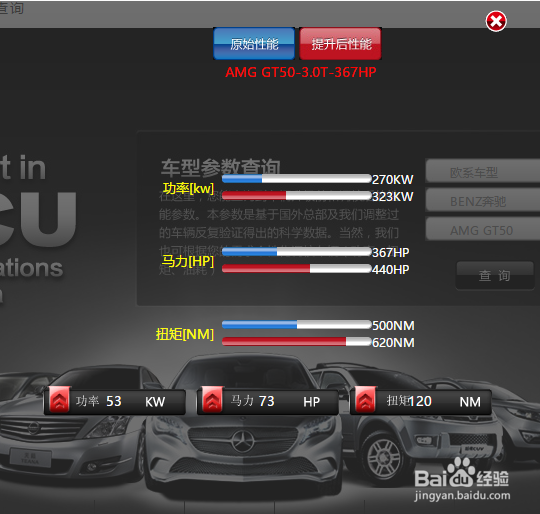
Task: Click the 扭矩[NM] yellow label
Action: [x=185, y=334]
